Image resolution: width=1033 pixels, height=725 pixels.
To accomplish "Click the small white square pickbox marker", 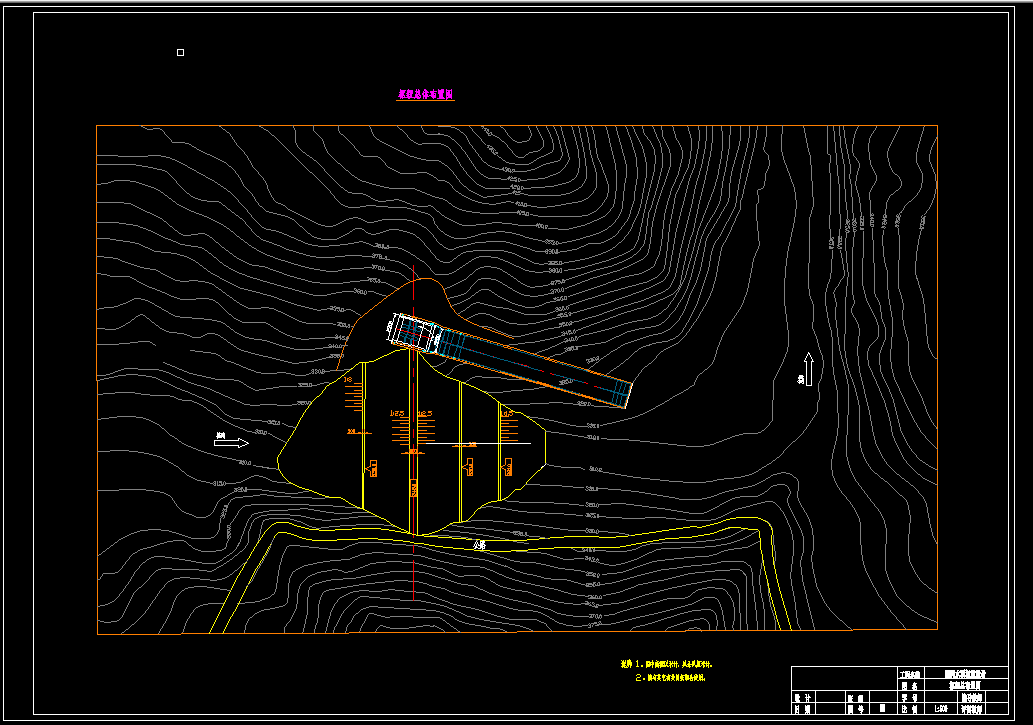I will click(x=181, y=52).
